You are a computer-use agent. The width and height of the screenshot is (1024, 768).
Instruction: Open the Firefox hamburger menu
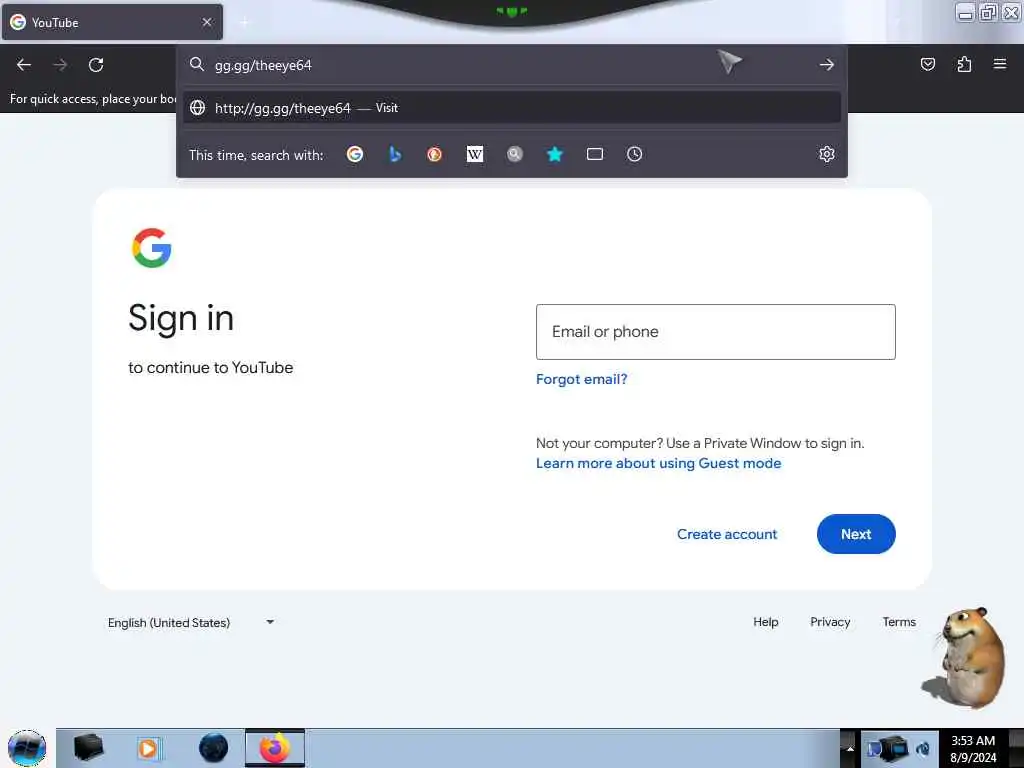1000,64
